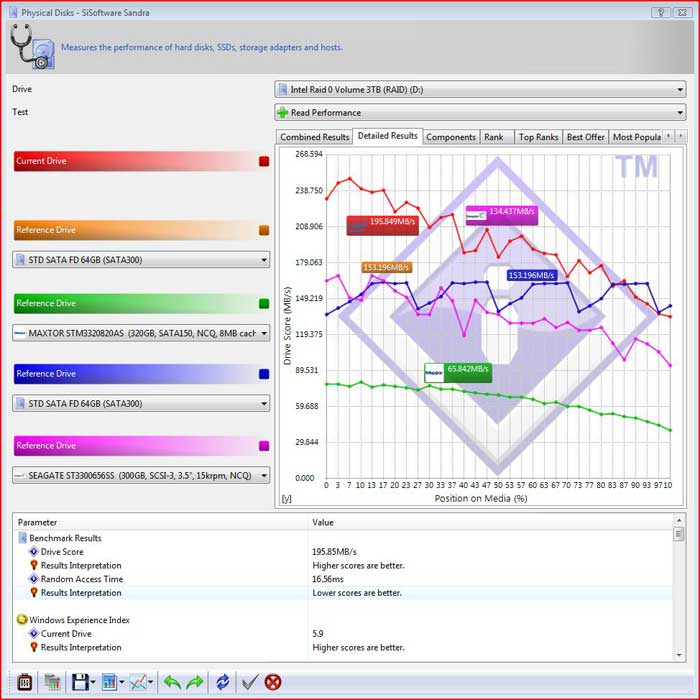The image size is (700, 700).
Task: Click the line graph style icon
Action: pos(138,682)
